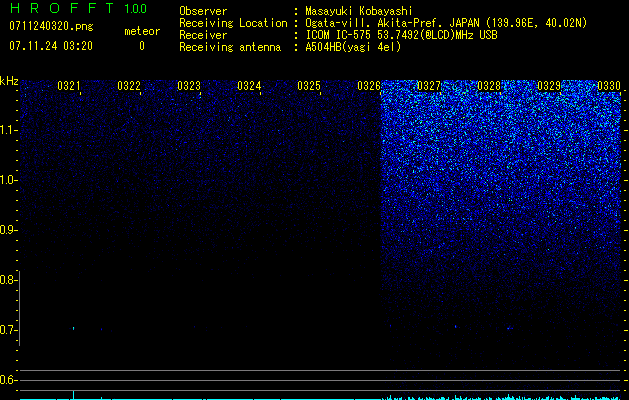
Task: Click the 0329 time marker
Action: click(x=549, y=86)
